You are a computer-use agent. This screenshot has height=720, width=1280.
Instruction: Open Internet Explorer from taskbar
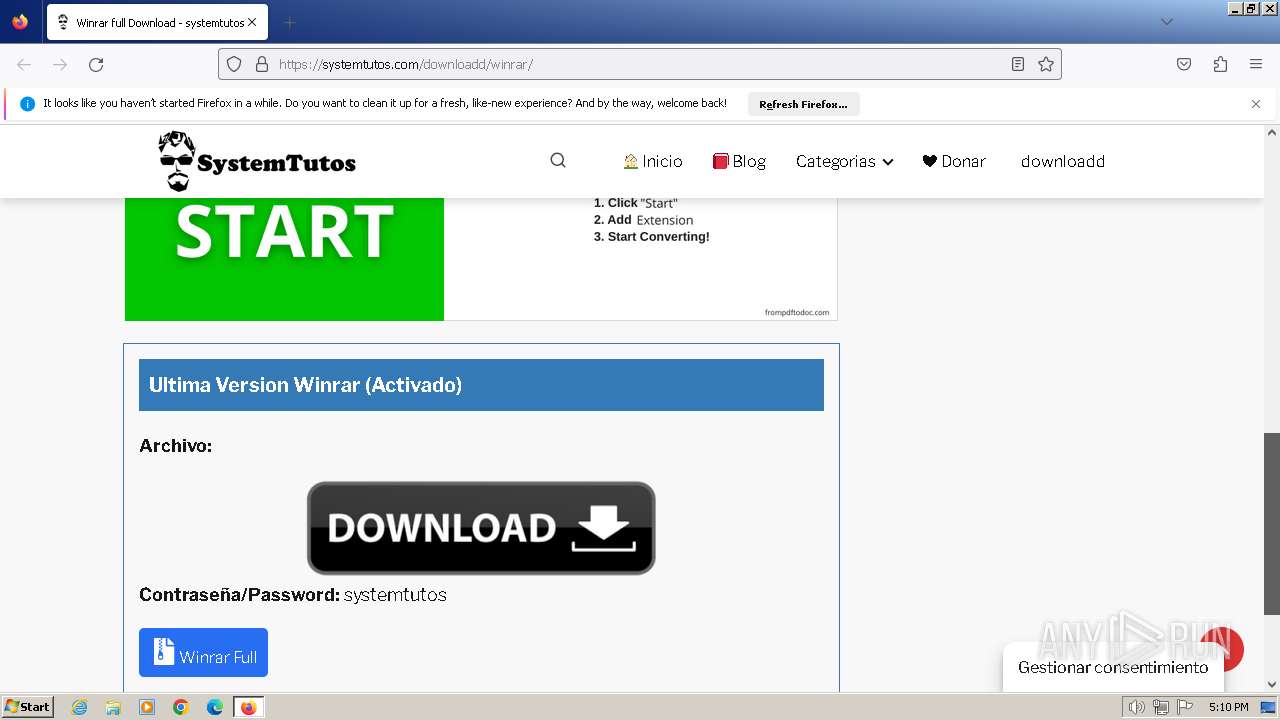click(79, 707)
